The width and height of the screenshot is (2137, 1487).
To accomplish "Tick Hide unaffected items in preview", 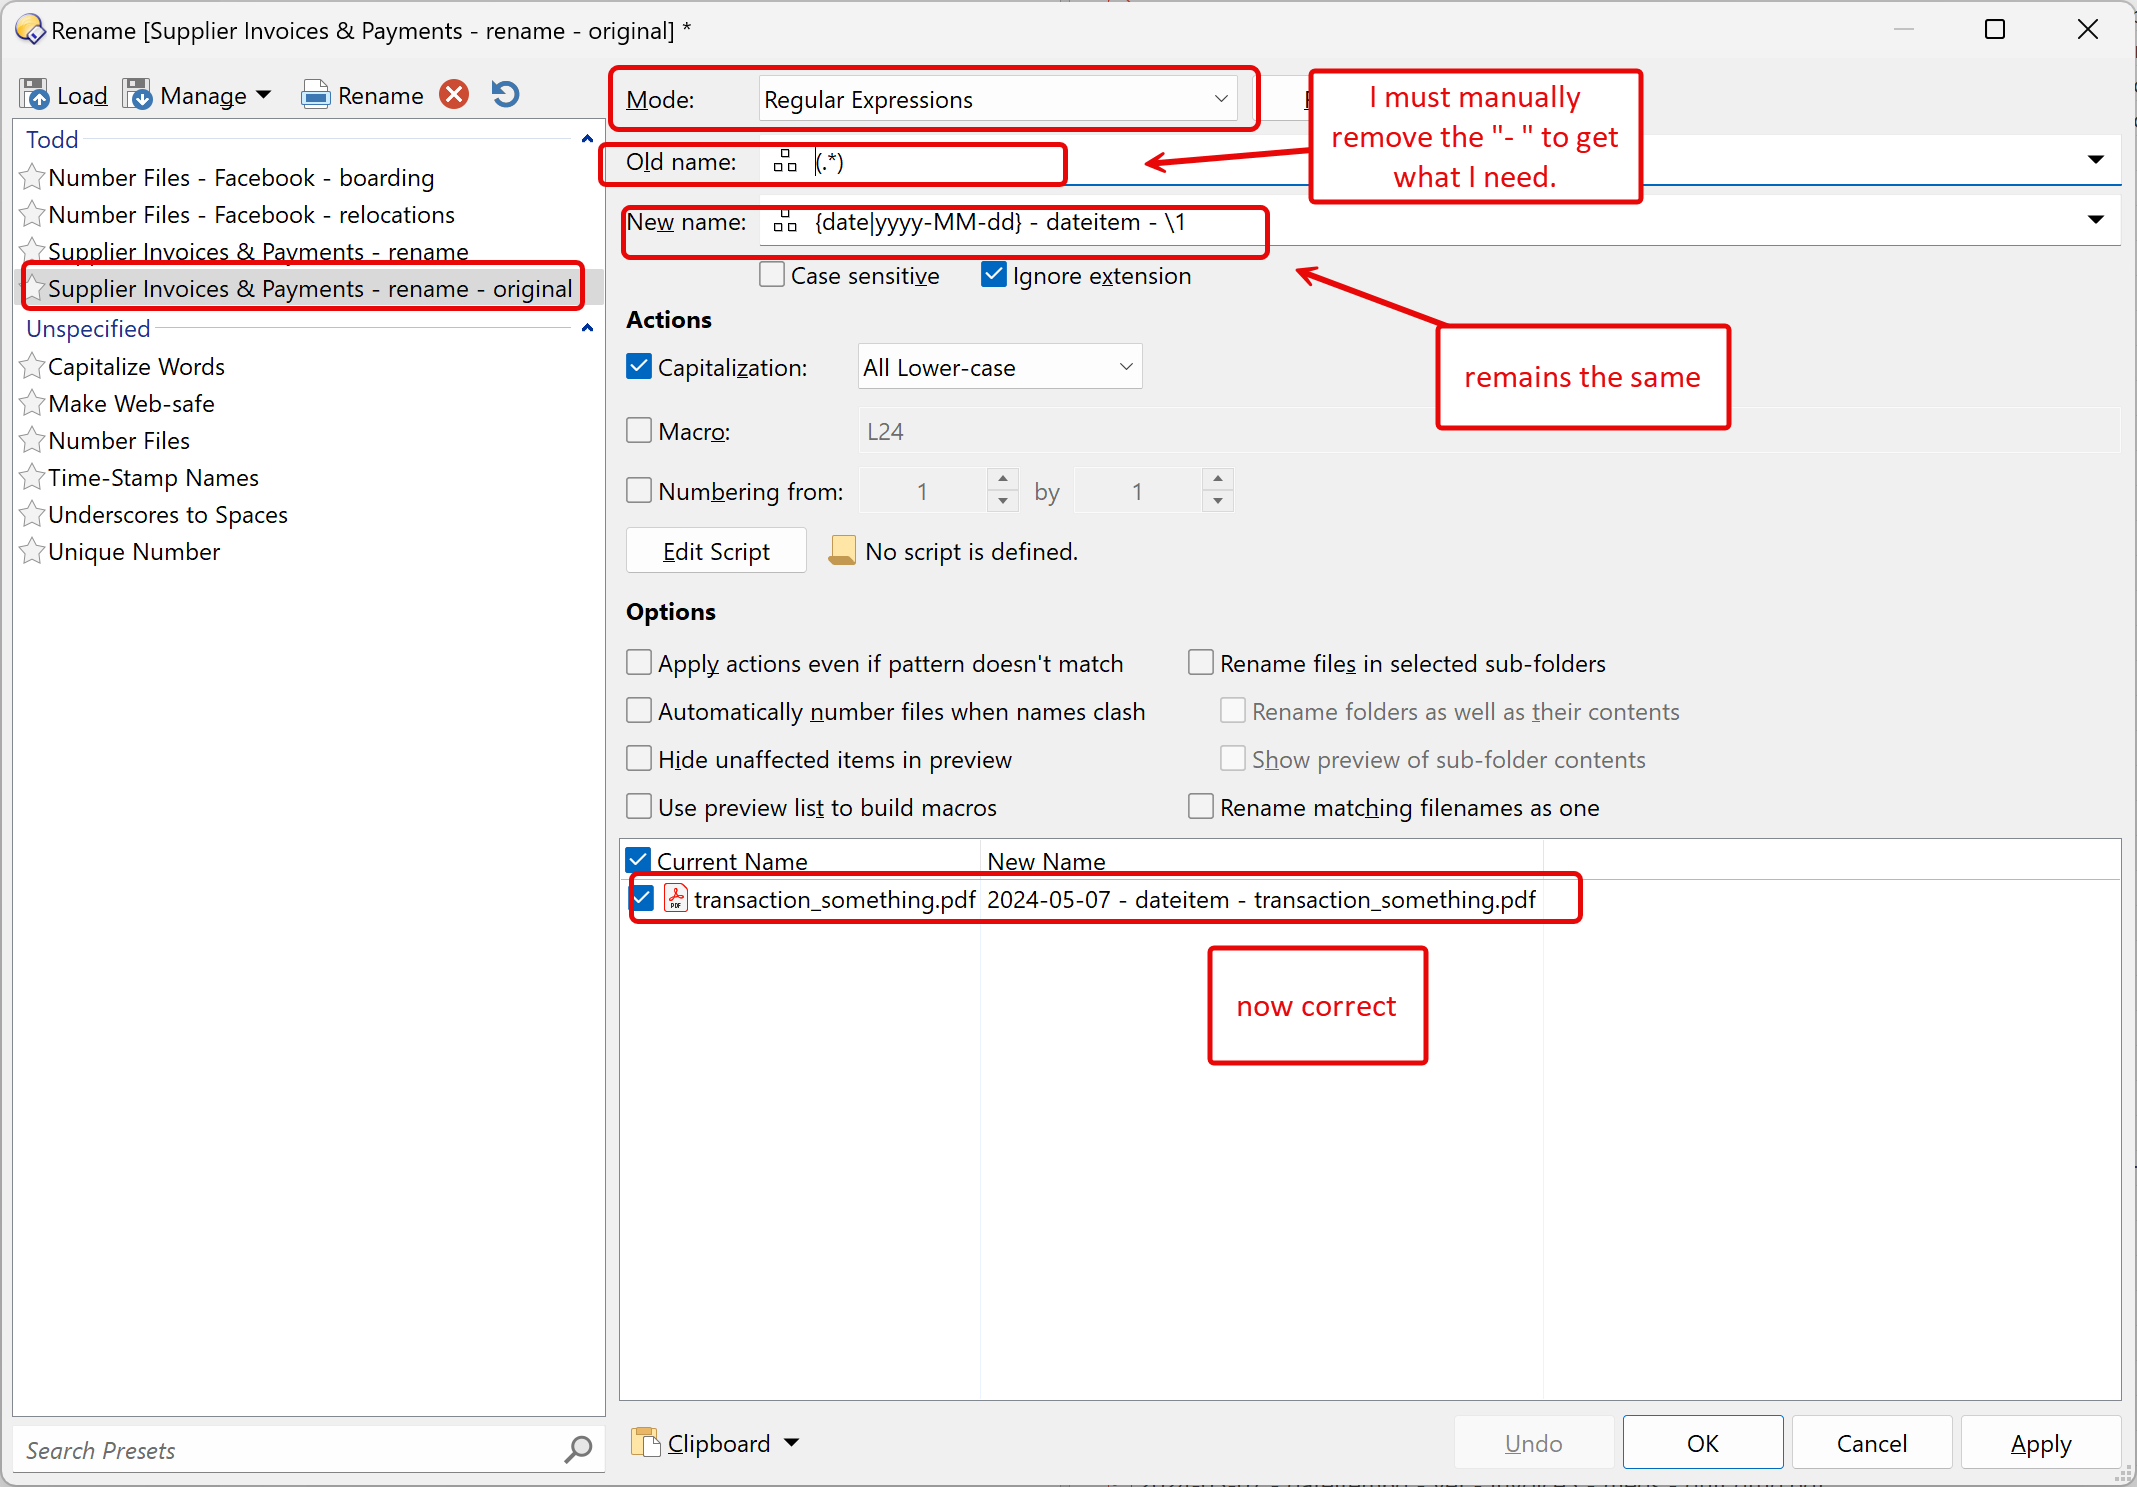I will click(639, 759).
